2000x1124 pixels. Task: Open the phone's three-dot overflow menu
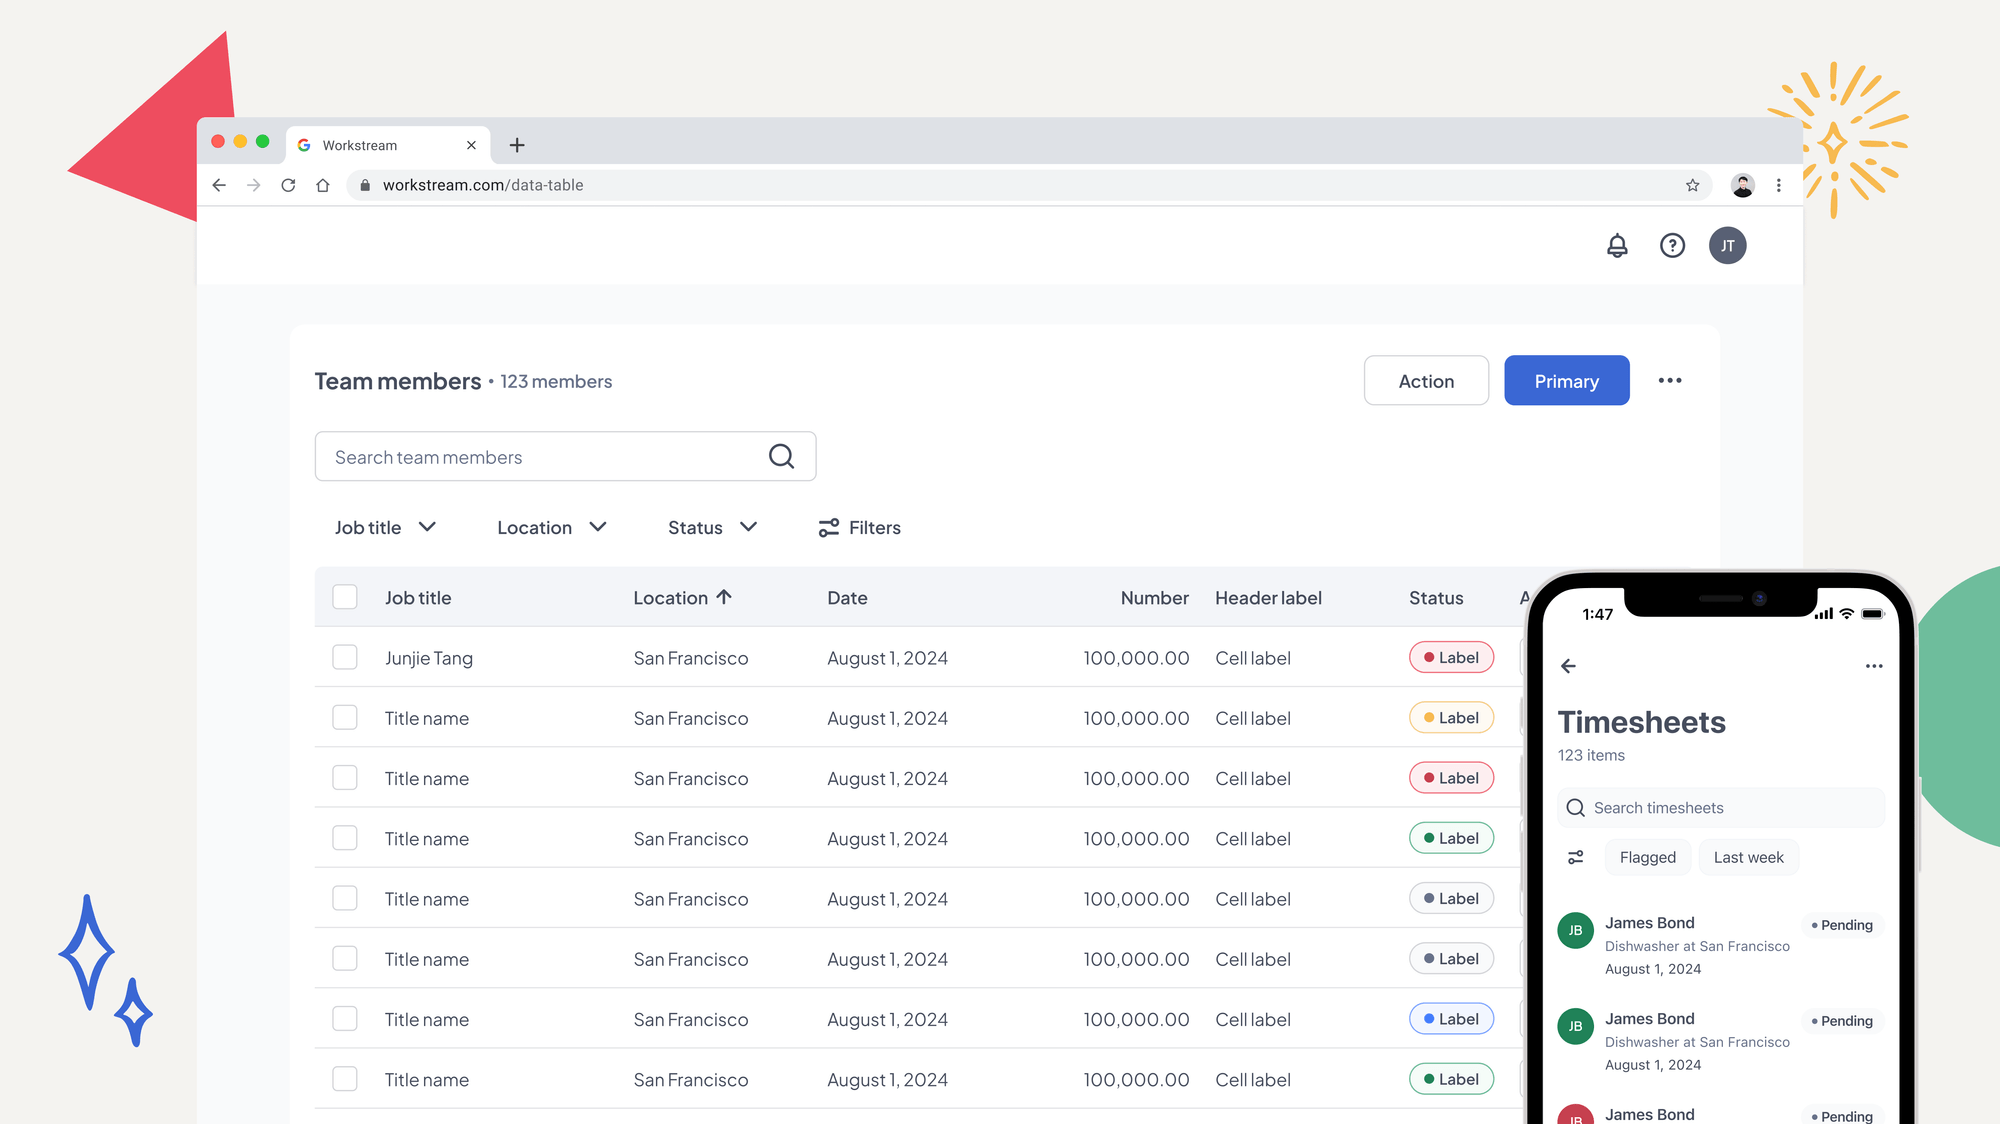click(1874, 666)
